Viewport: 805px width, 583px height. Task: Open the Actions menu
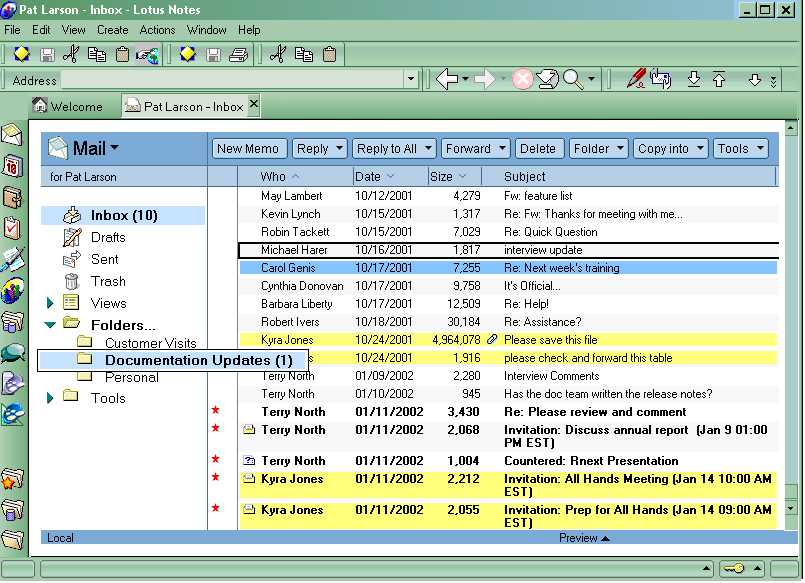tap(157, 30)
